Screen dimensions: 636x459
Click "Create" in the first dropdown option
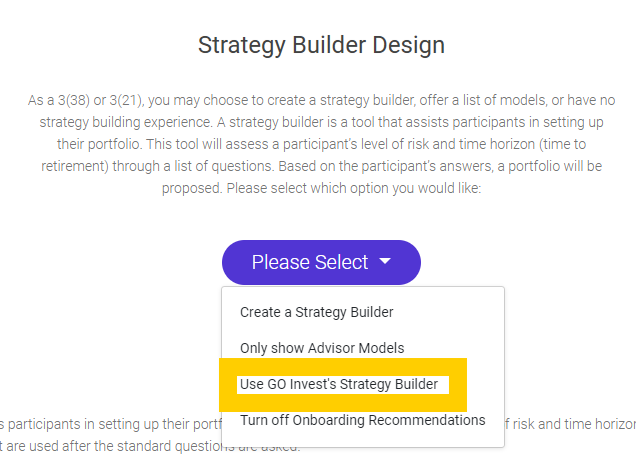tap(262, 312)
